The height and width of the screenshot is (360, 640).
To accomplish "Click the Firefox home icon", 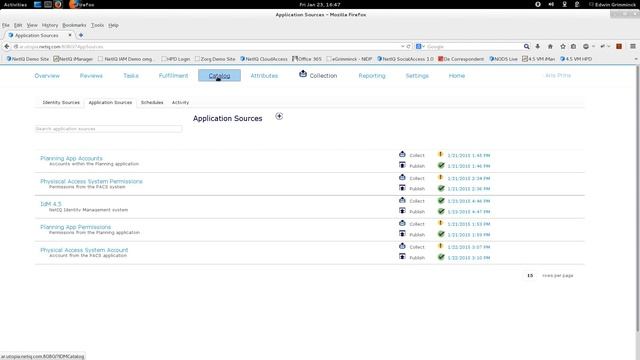I will [550, 47].
